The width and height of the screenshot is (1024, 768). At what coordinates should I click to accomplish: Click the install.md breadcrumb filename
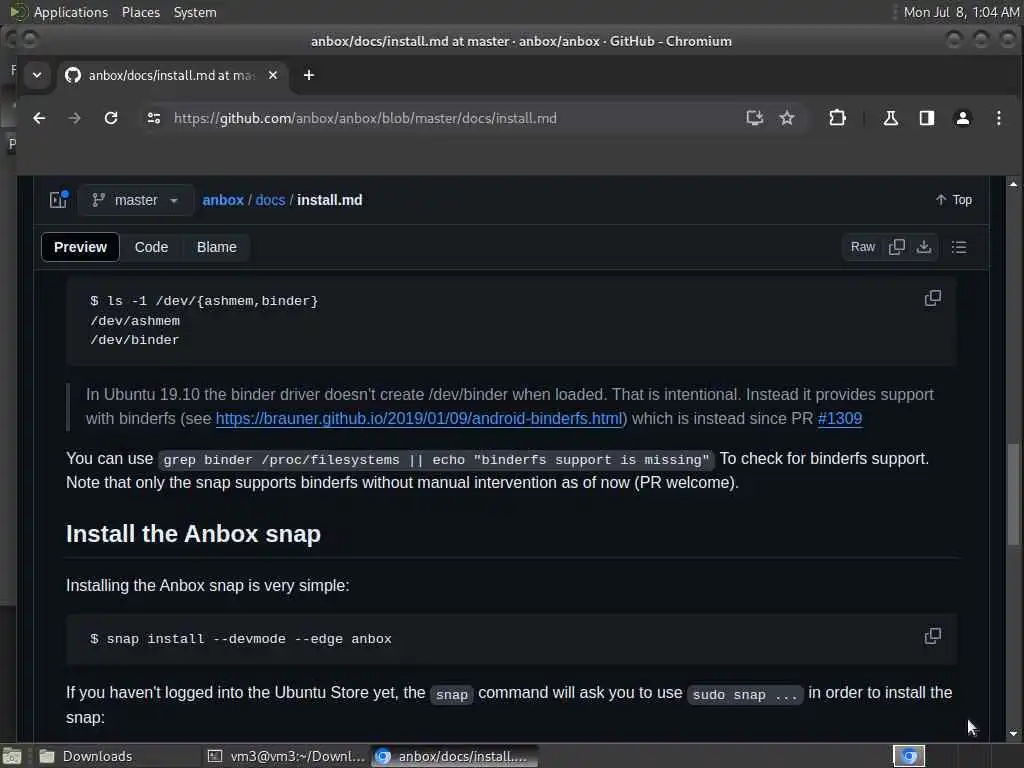coord(330,200)
